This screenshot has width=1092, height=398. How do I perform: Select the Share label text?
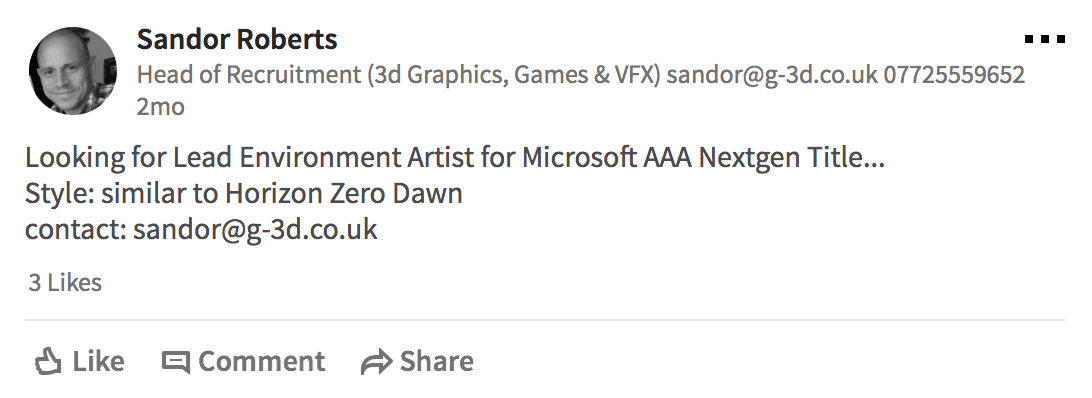(437, 361)
